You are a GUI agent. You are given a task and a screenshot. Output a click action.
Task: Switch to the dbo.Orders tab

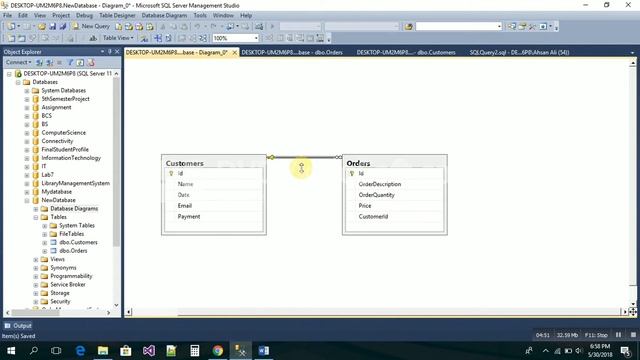[x=292, y=52]
